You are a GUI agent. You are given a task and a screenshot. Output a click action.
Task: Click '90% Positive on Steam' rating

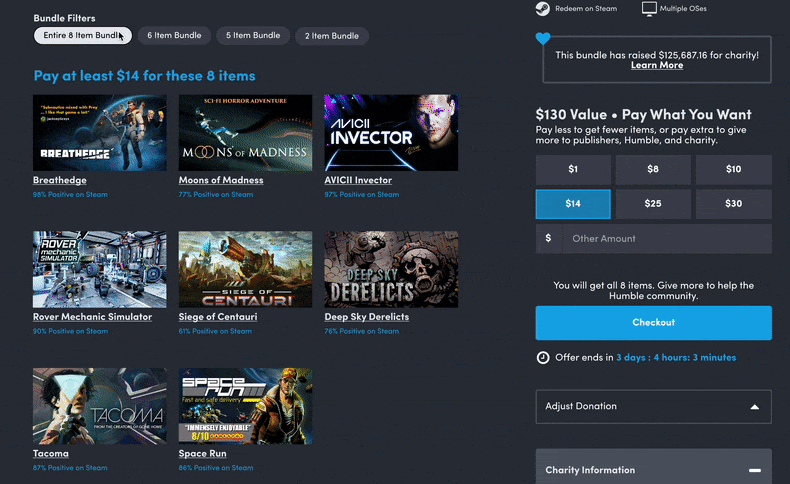click(x=70, y=331)
